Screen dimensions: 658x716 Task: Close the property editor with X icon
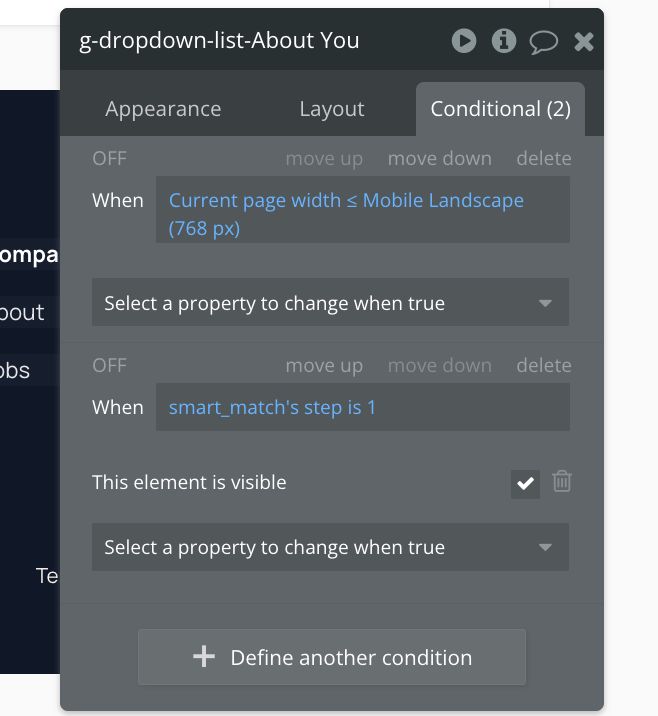click(584, 42)
